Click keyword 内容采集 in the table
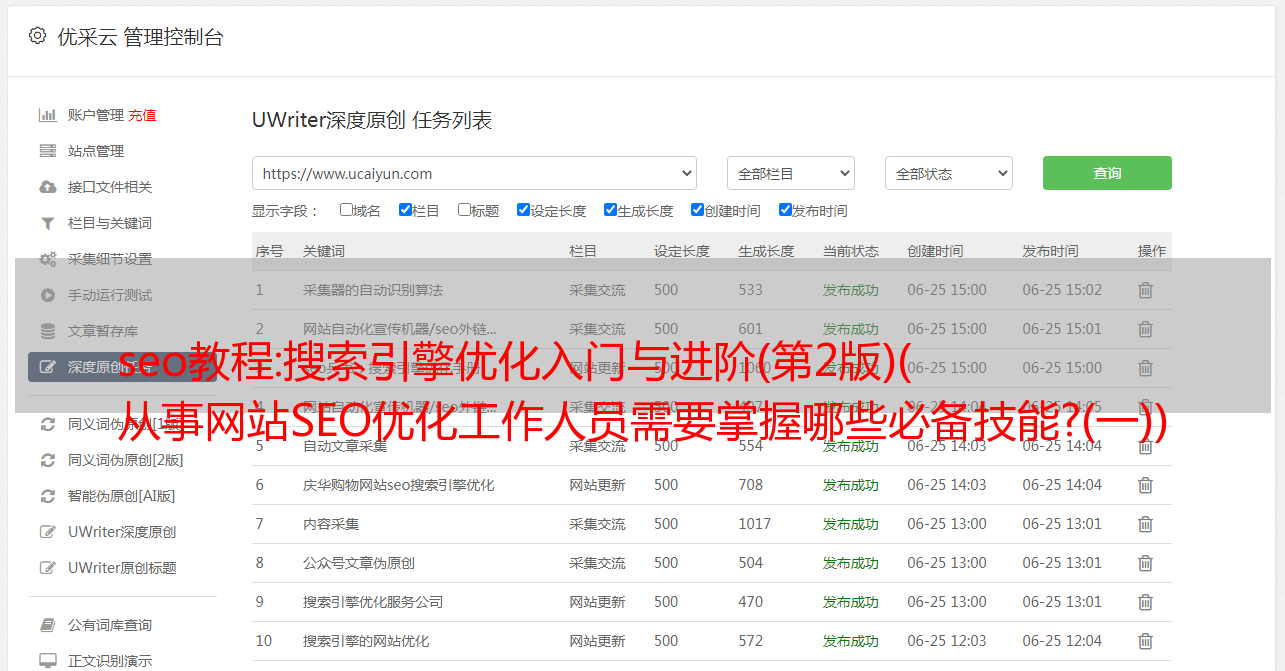 pos(331,524)
